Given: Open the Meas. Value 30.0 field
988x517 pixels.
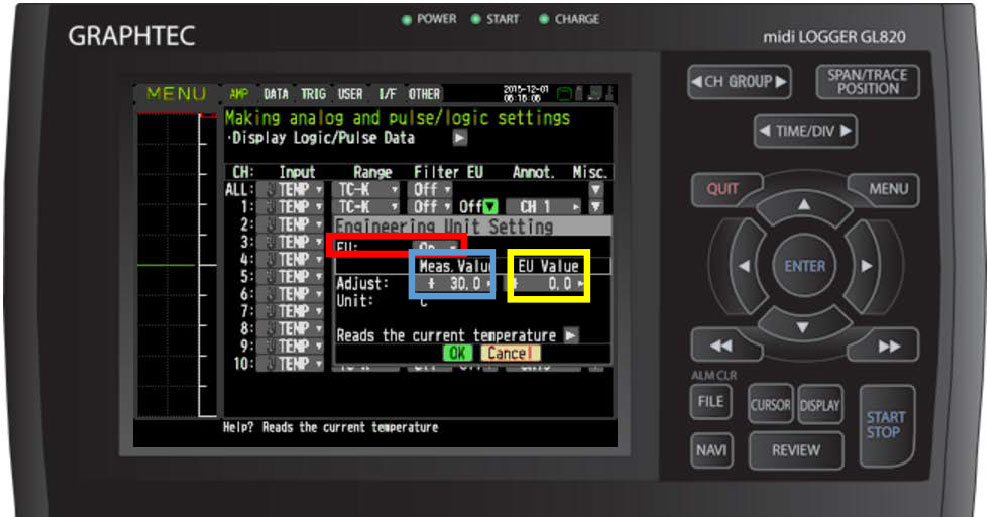Looking at the screenshot, I should point(453,284).
